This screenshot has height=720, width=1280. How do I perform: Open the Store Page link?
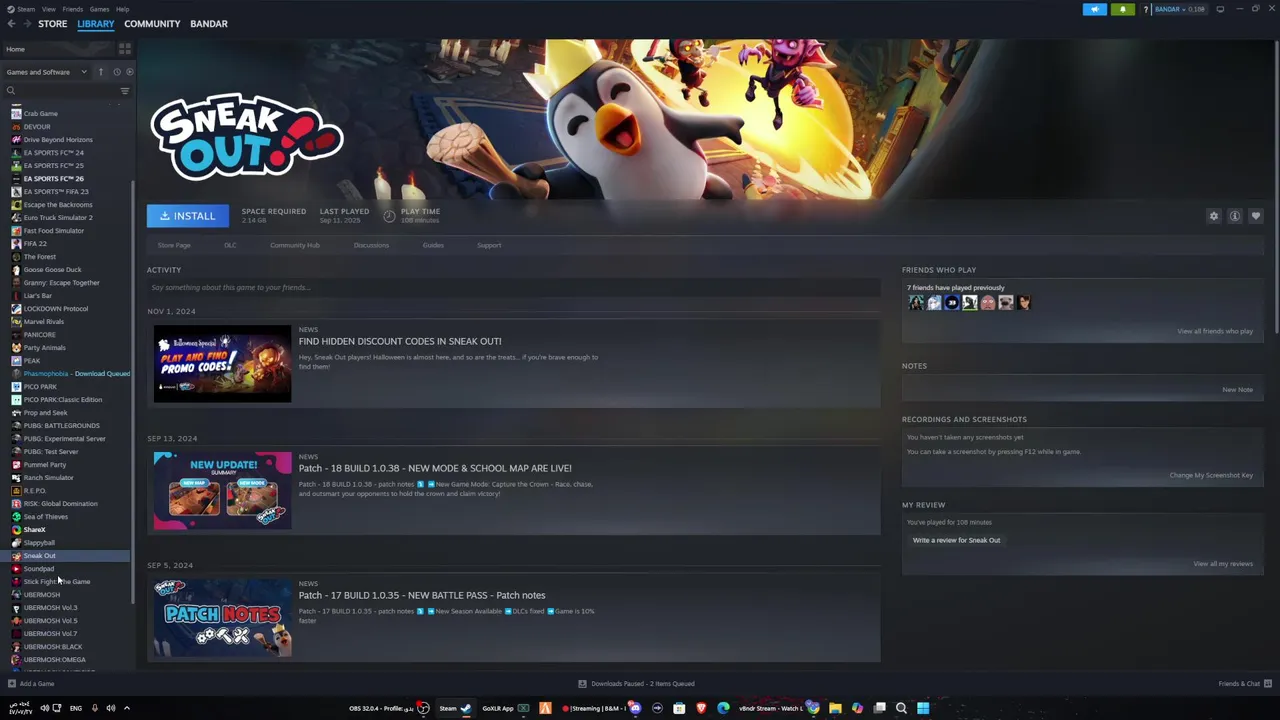click(x=174, y=245)
